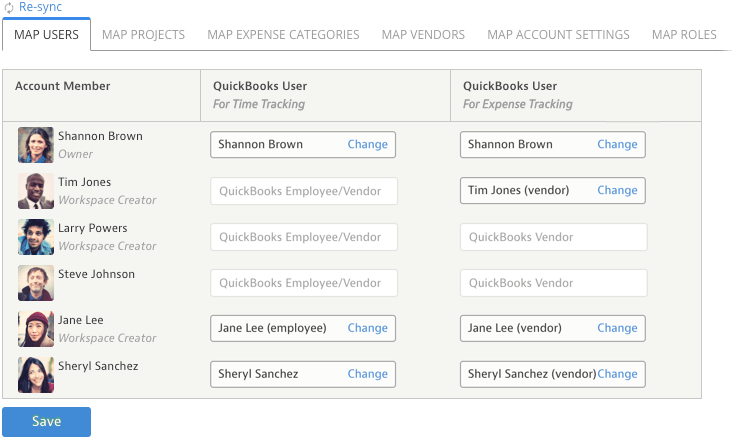Click Tim Jones's profile photo

click(36, 191)
